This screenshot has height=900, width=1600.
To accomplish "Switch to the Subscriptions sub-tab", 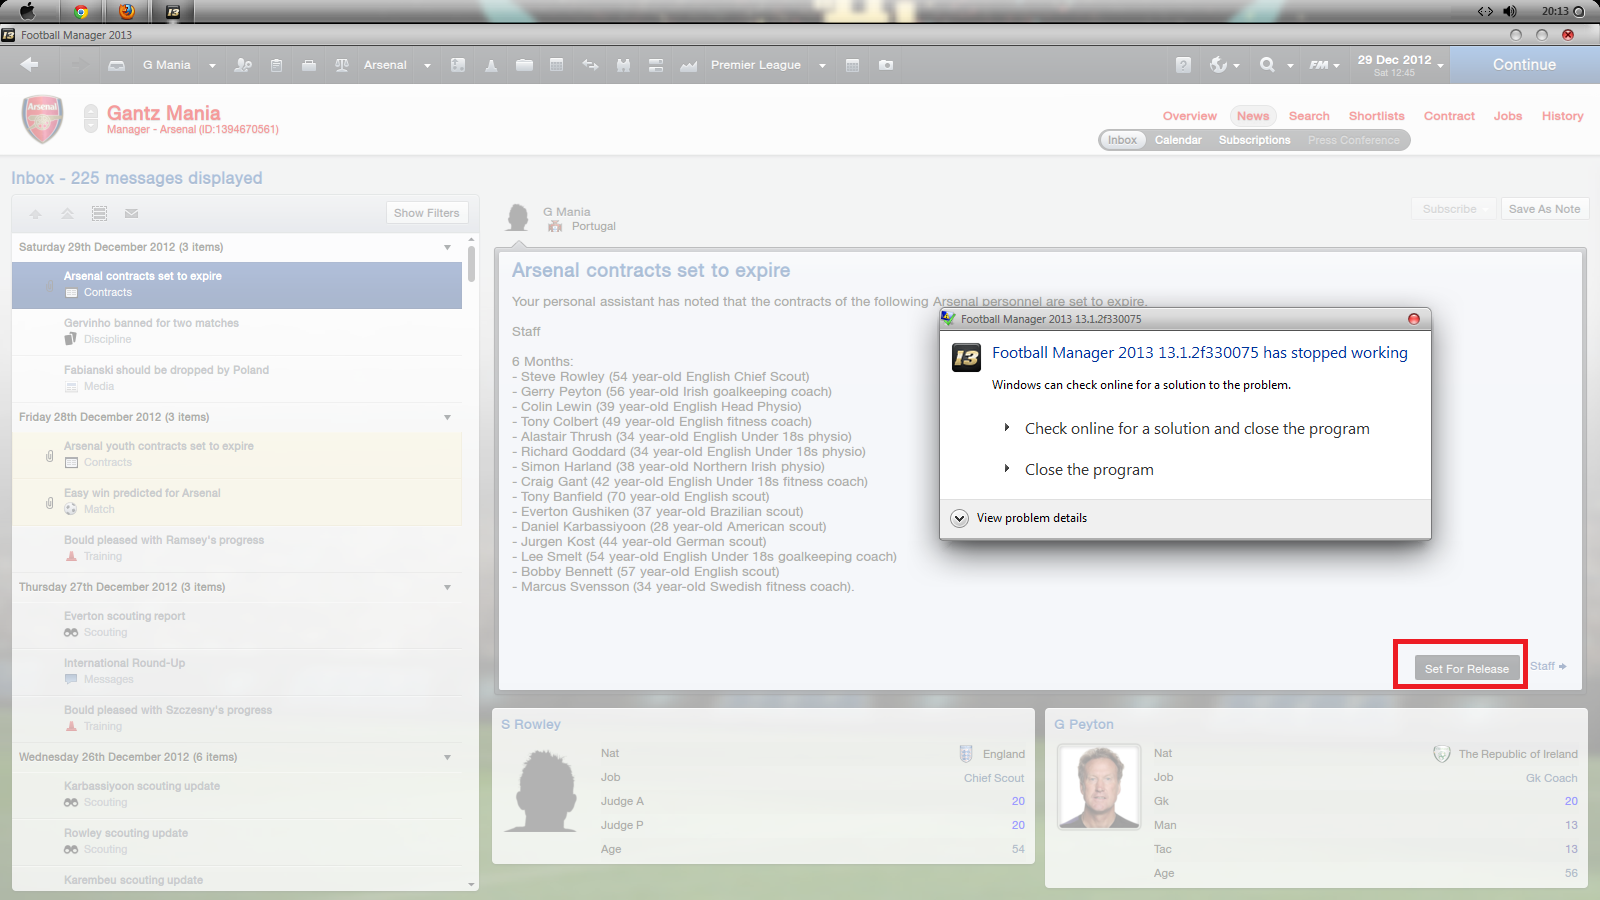I will pyautogui.click(x=1254, y=140).
